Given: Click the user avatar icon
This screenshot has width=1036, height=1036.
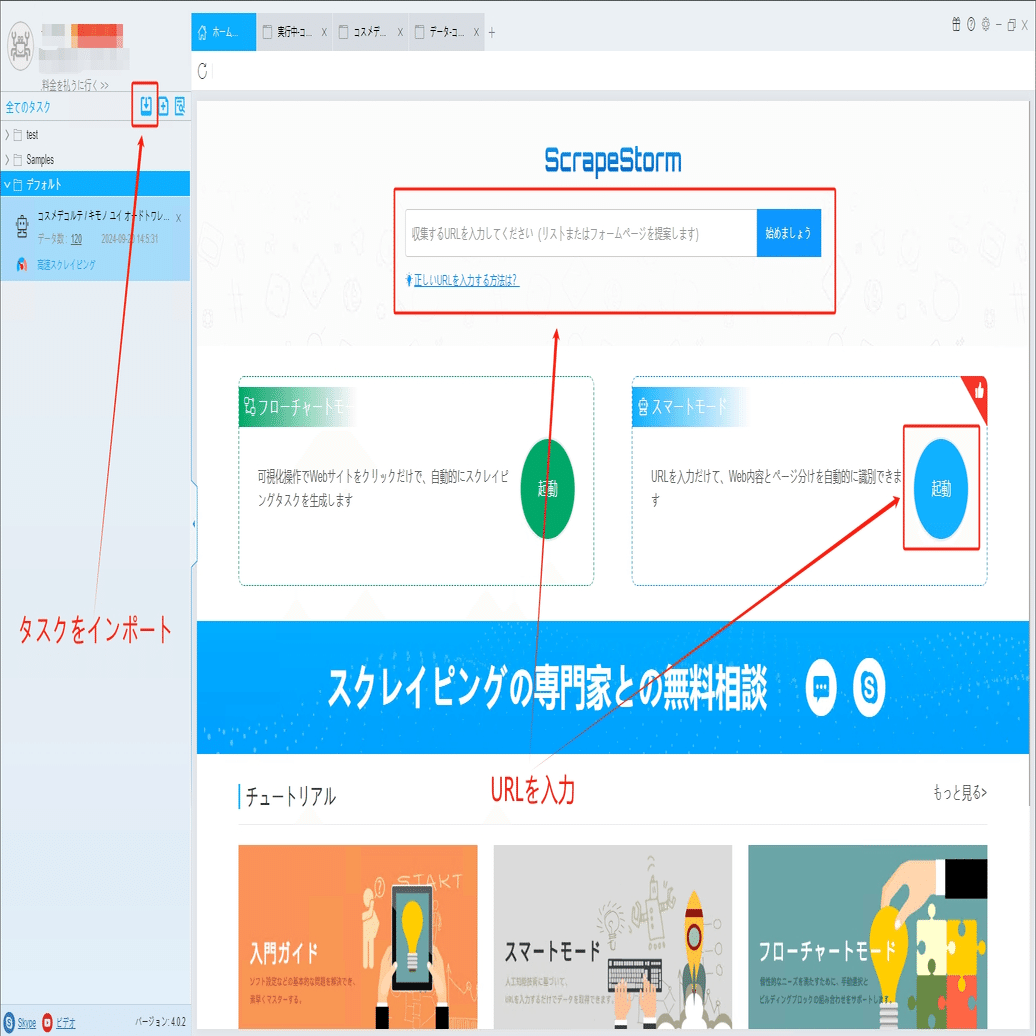Looking at the screenshot, I should pos(20,46).
